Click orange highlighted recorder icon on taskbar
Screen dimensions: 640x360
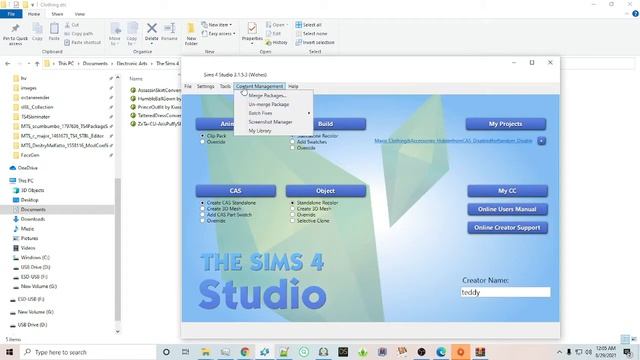point(460,352)
